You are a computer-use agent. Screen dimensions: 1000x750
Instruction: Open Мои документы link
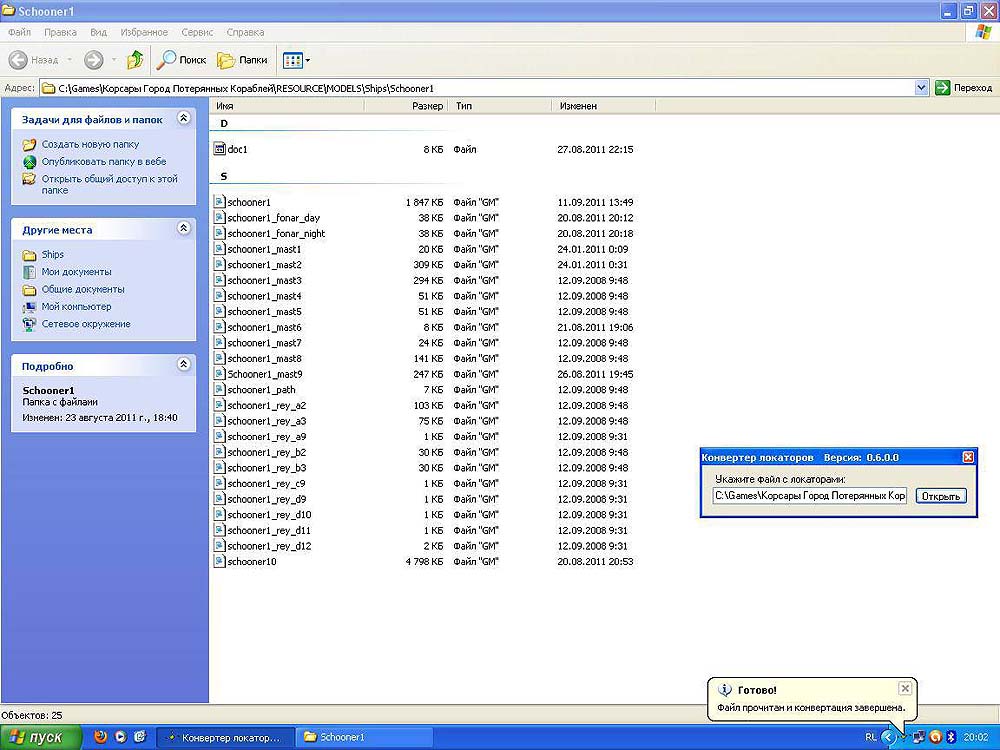coord(77,272)
